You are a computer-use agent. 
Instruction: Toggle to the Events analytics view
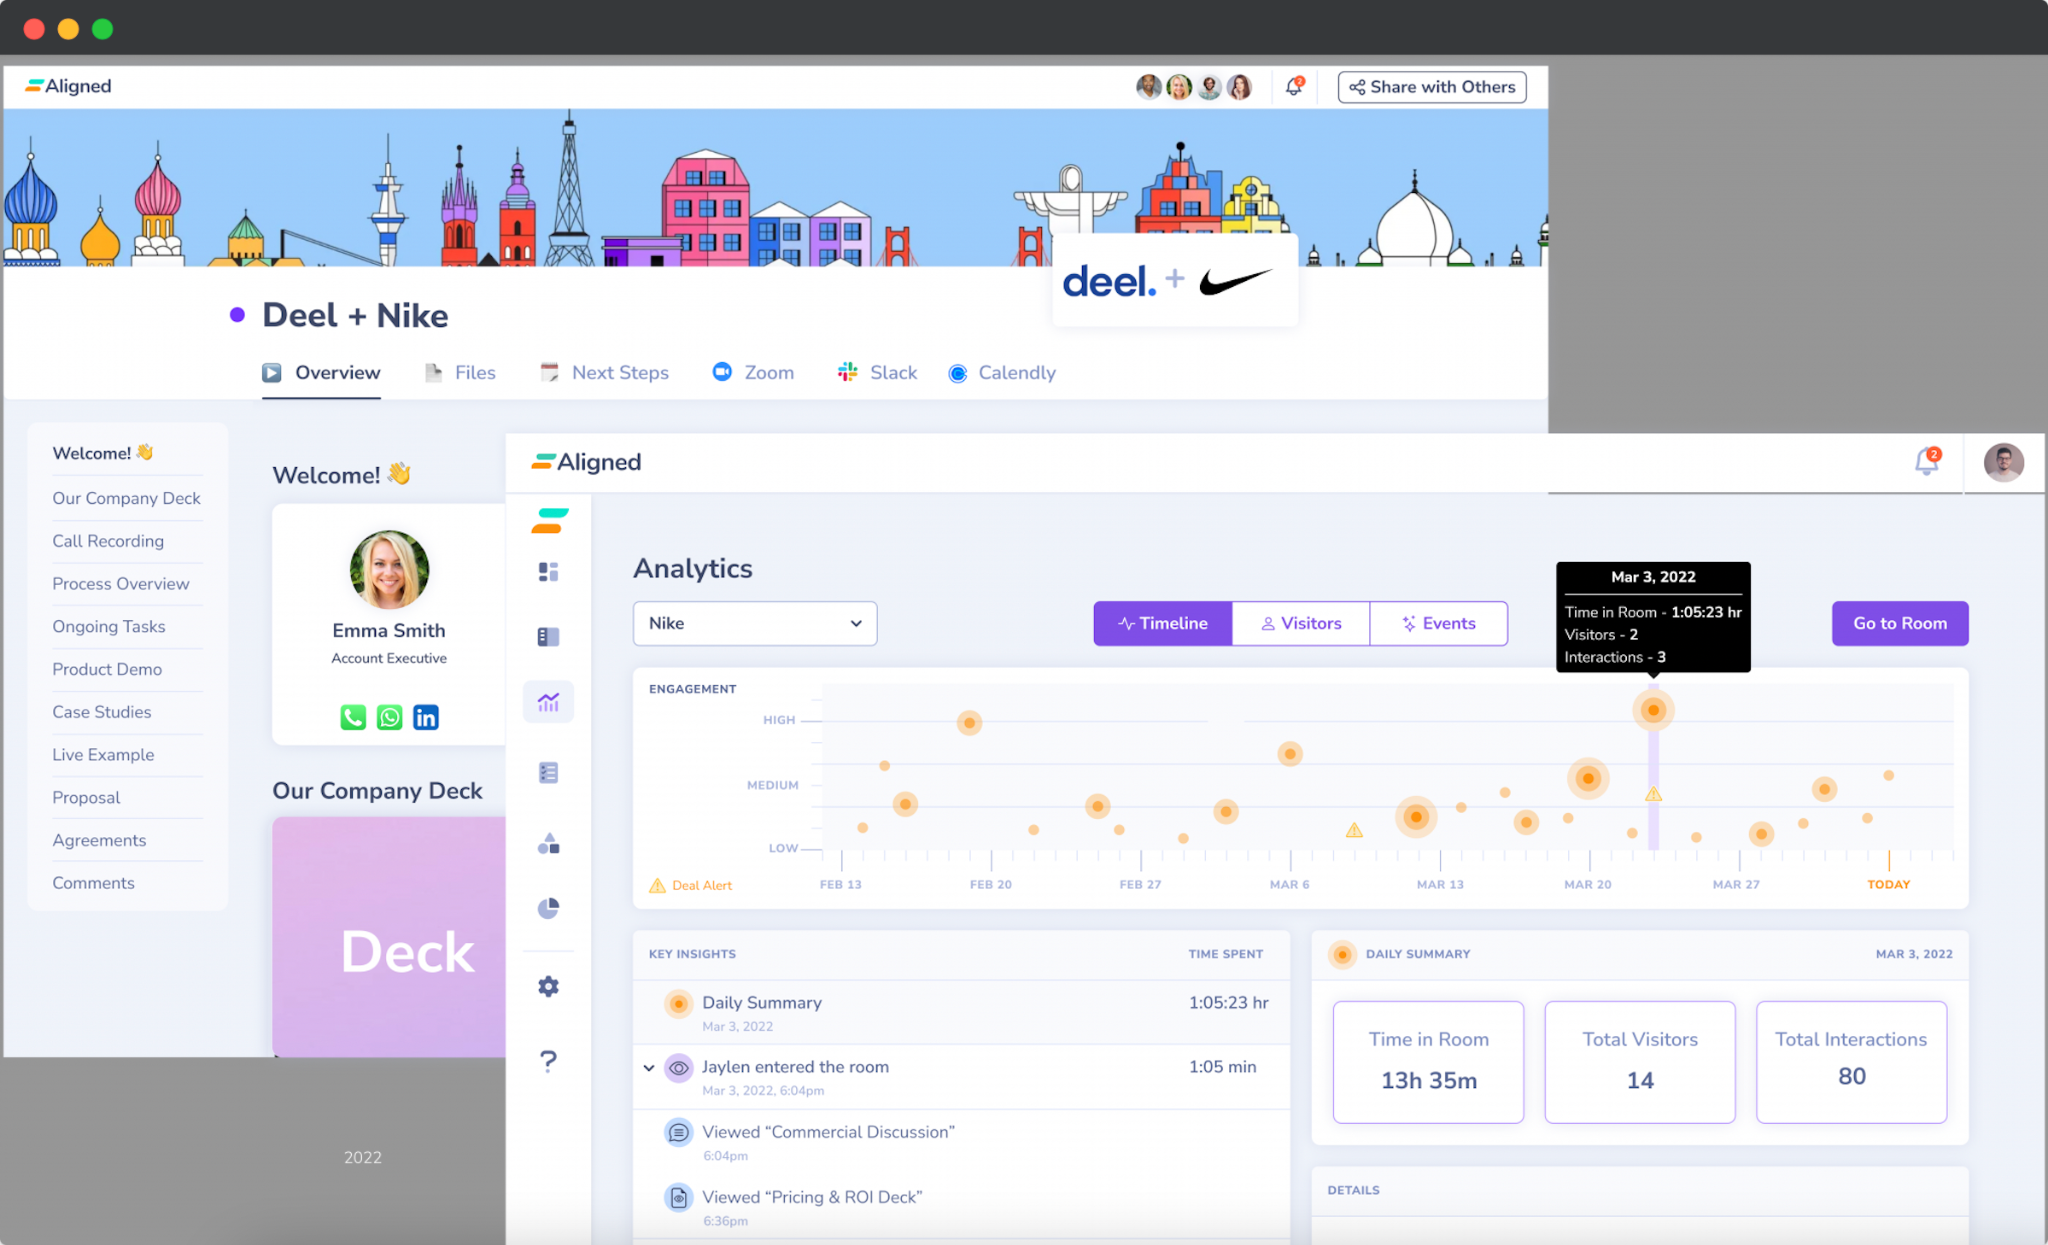click(x=1437, y=623)
